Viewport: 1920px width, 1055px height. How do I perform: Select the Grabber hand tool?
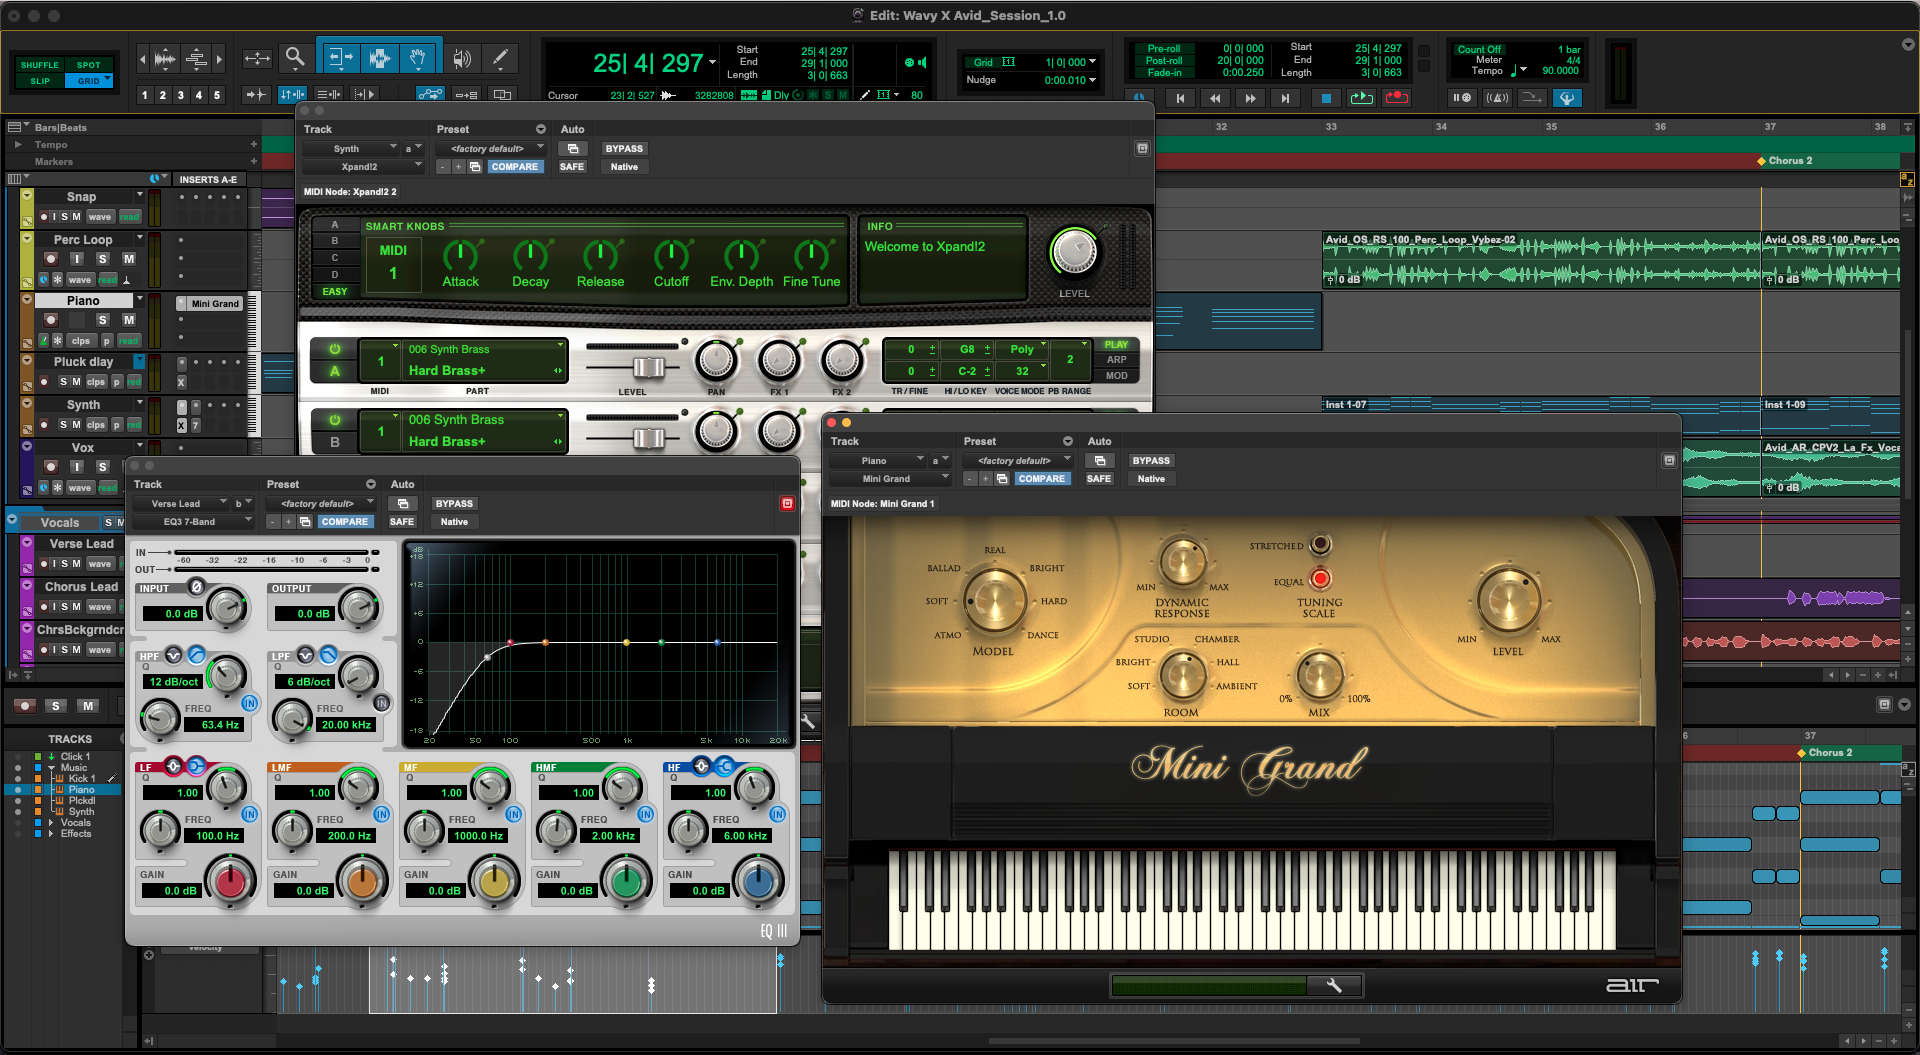coord(418,58)
